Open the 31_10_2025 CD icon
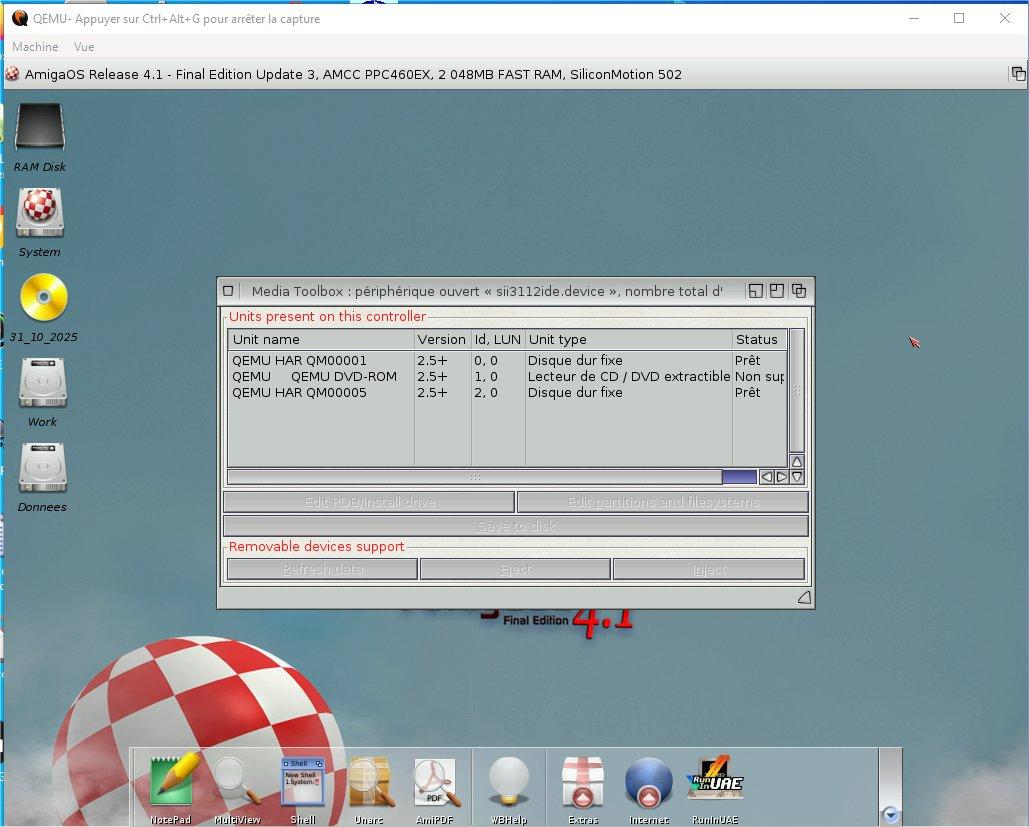The image size is (1029, 827). click(44, 298)
